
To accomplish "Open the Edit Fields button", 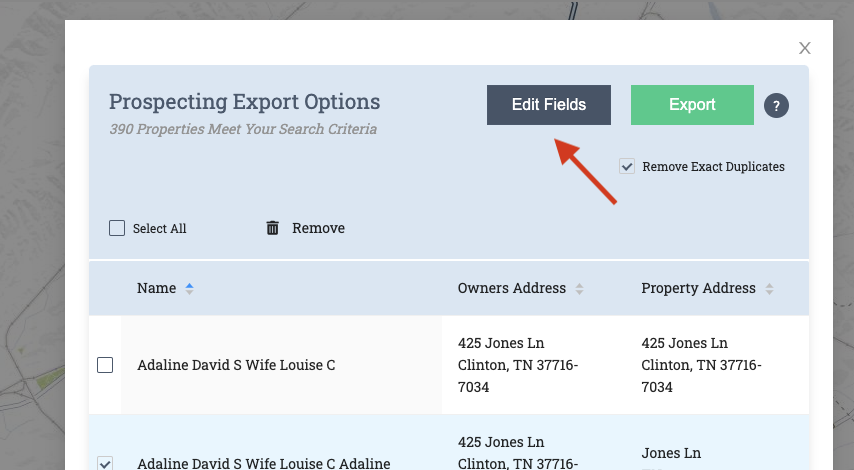I will [548, 105].
